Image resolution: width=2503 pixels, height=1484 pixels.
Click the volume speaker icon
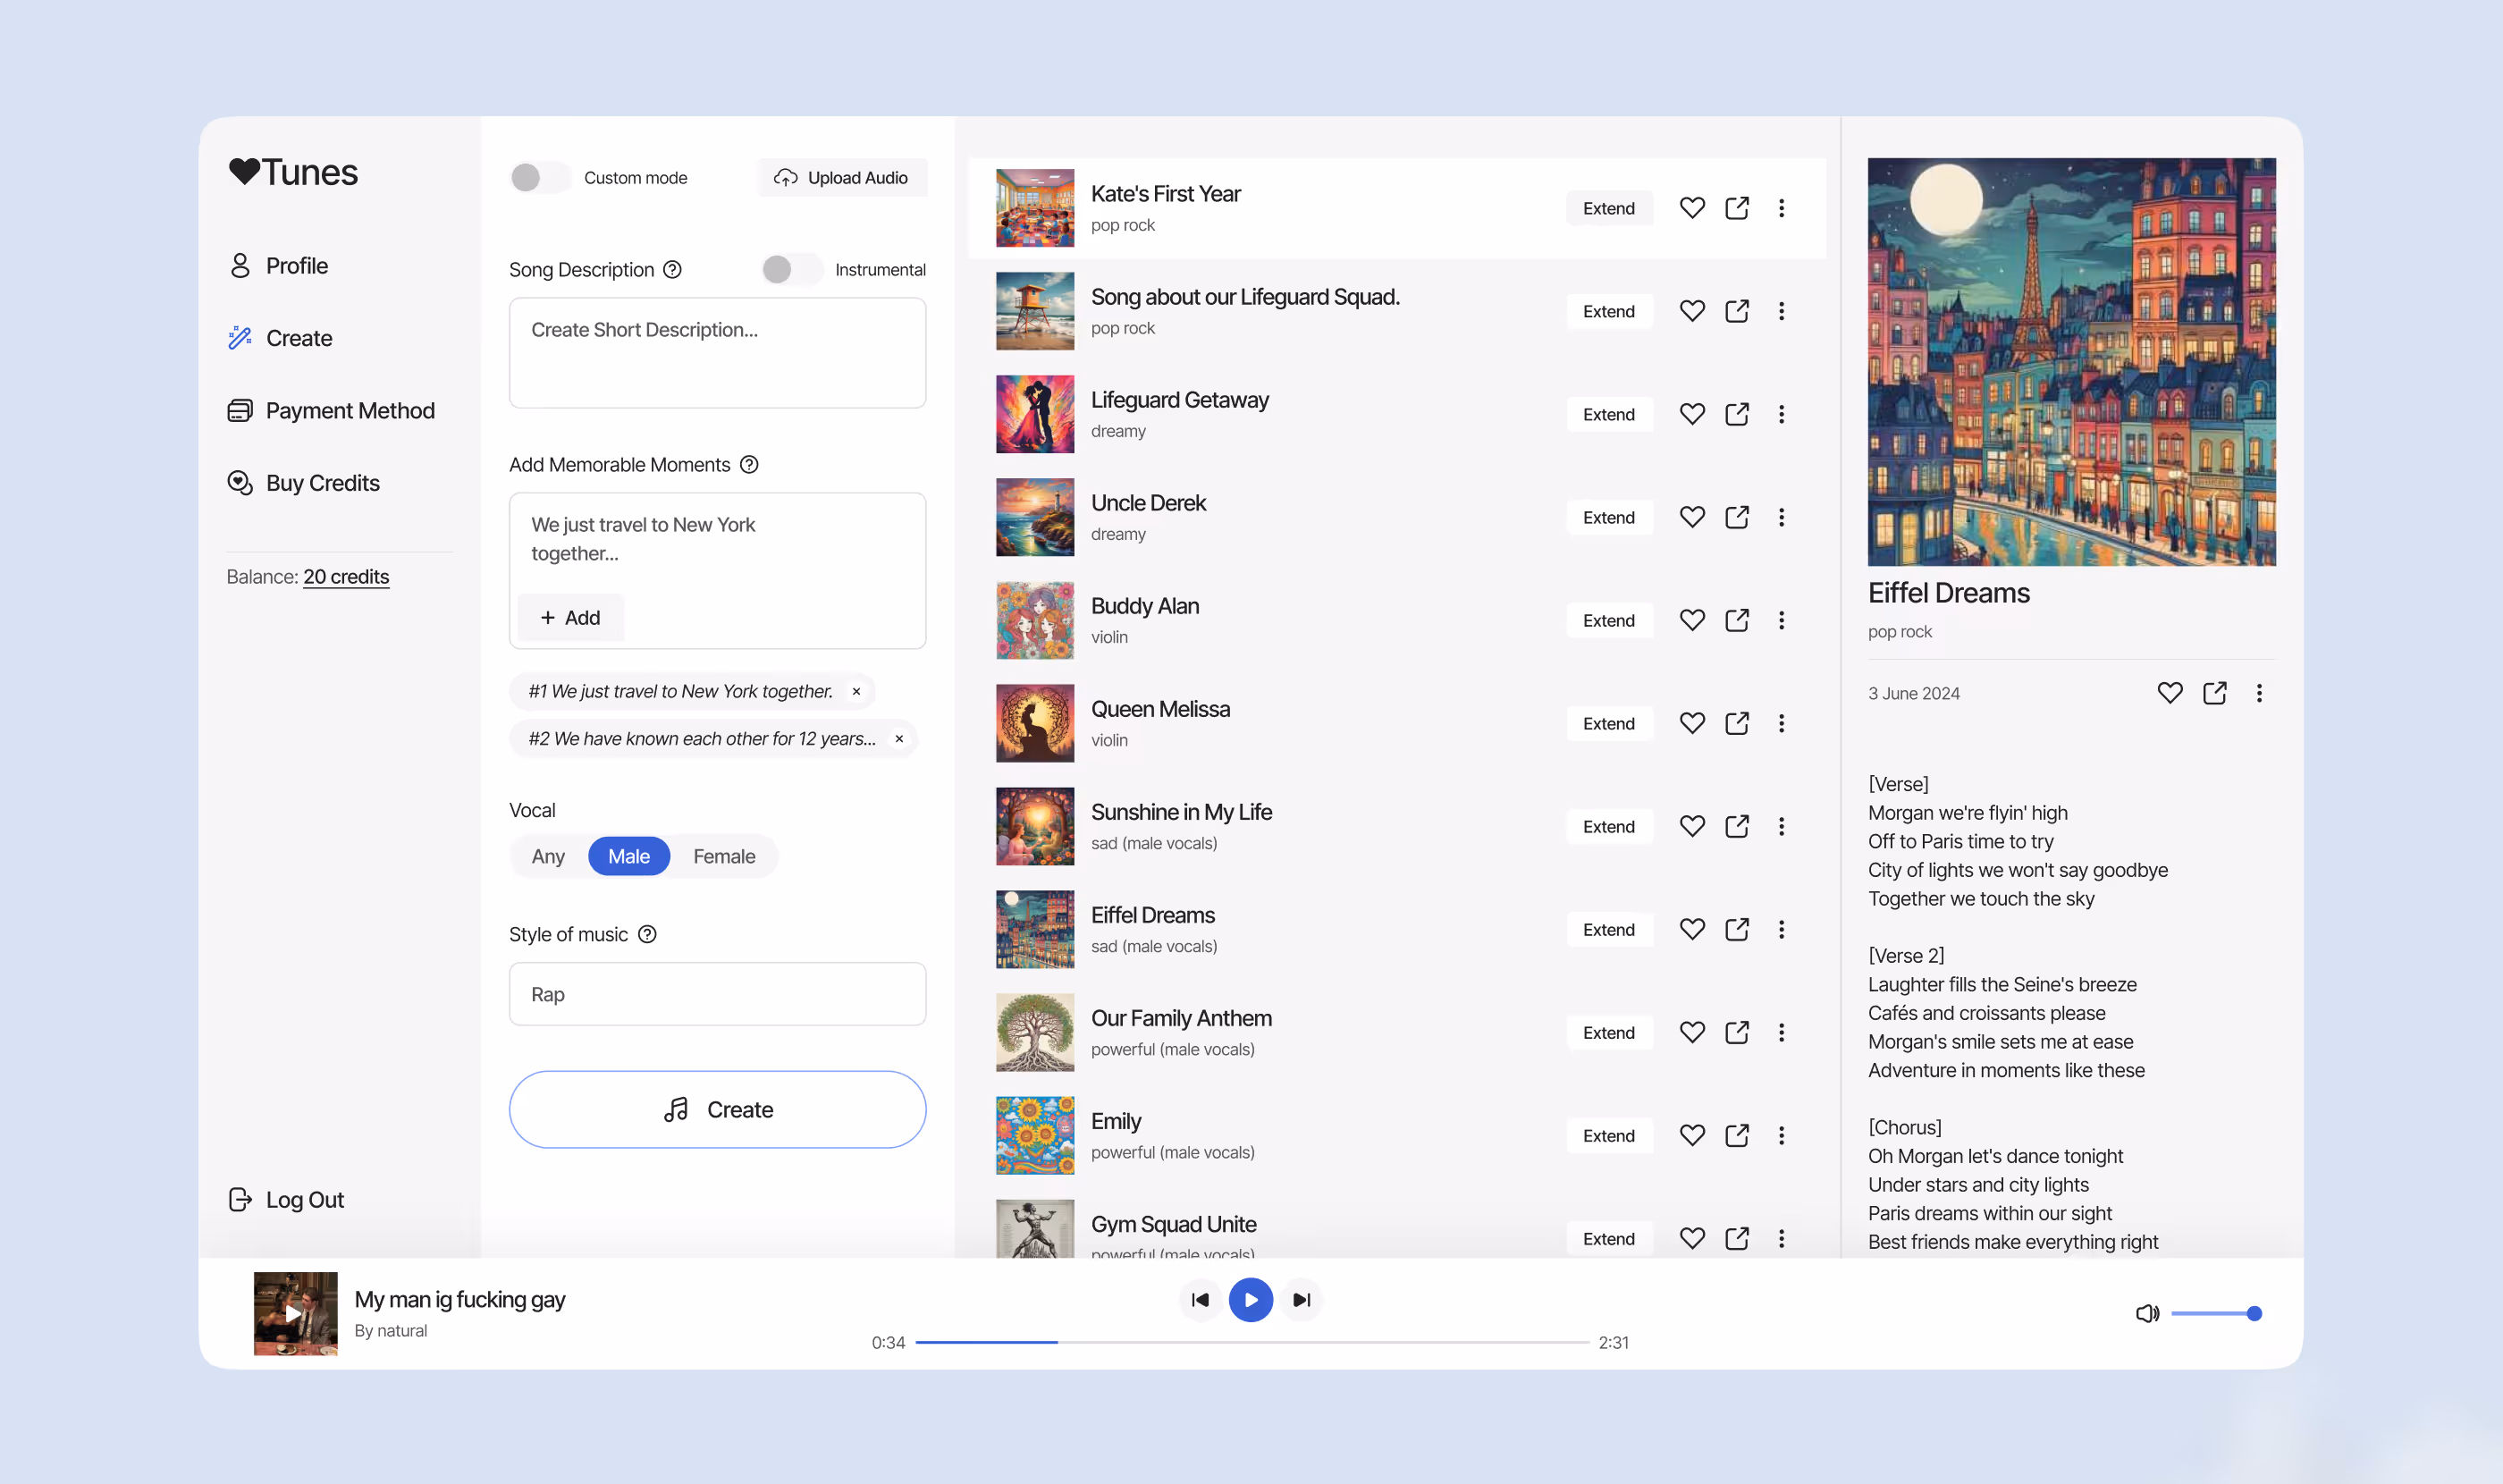coord(2146,1313)
